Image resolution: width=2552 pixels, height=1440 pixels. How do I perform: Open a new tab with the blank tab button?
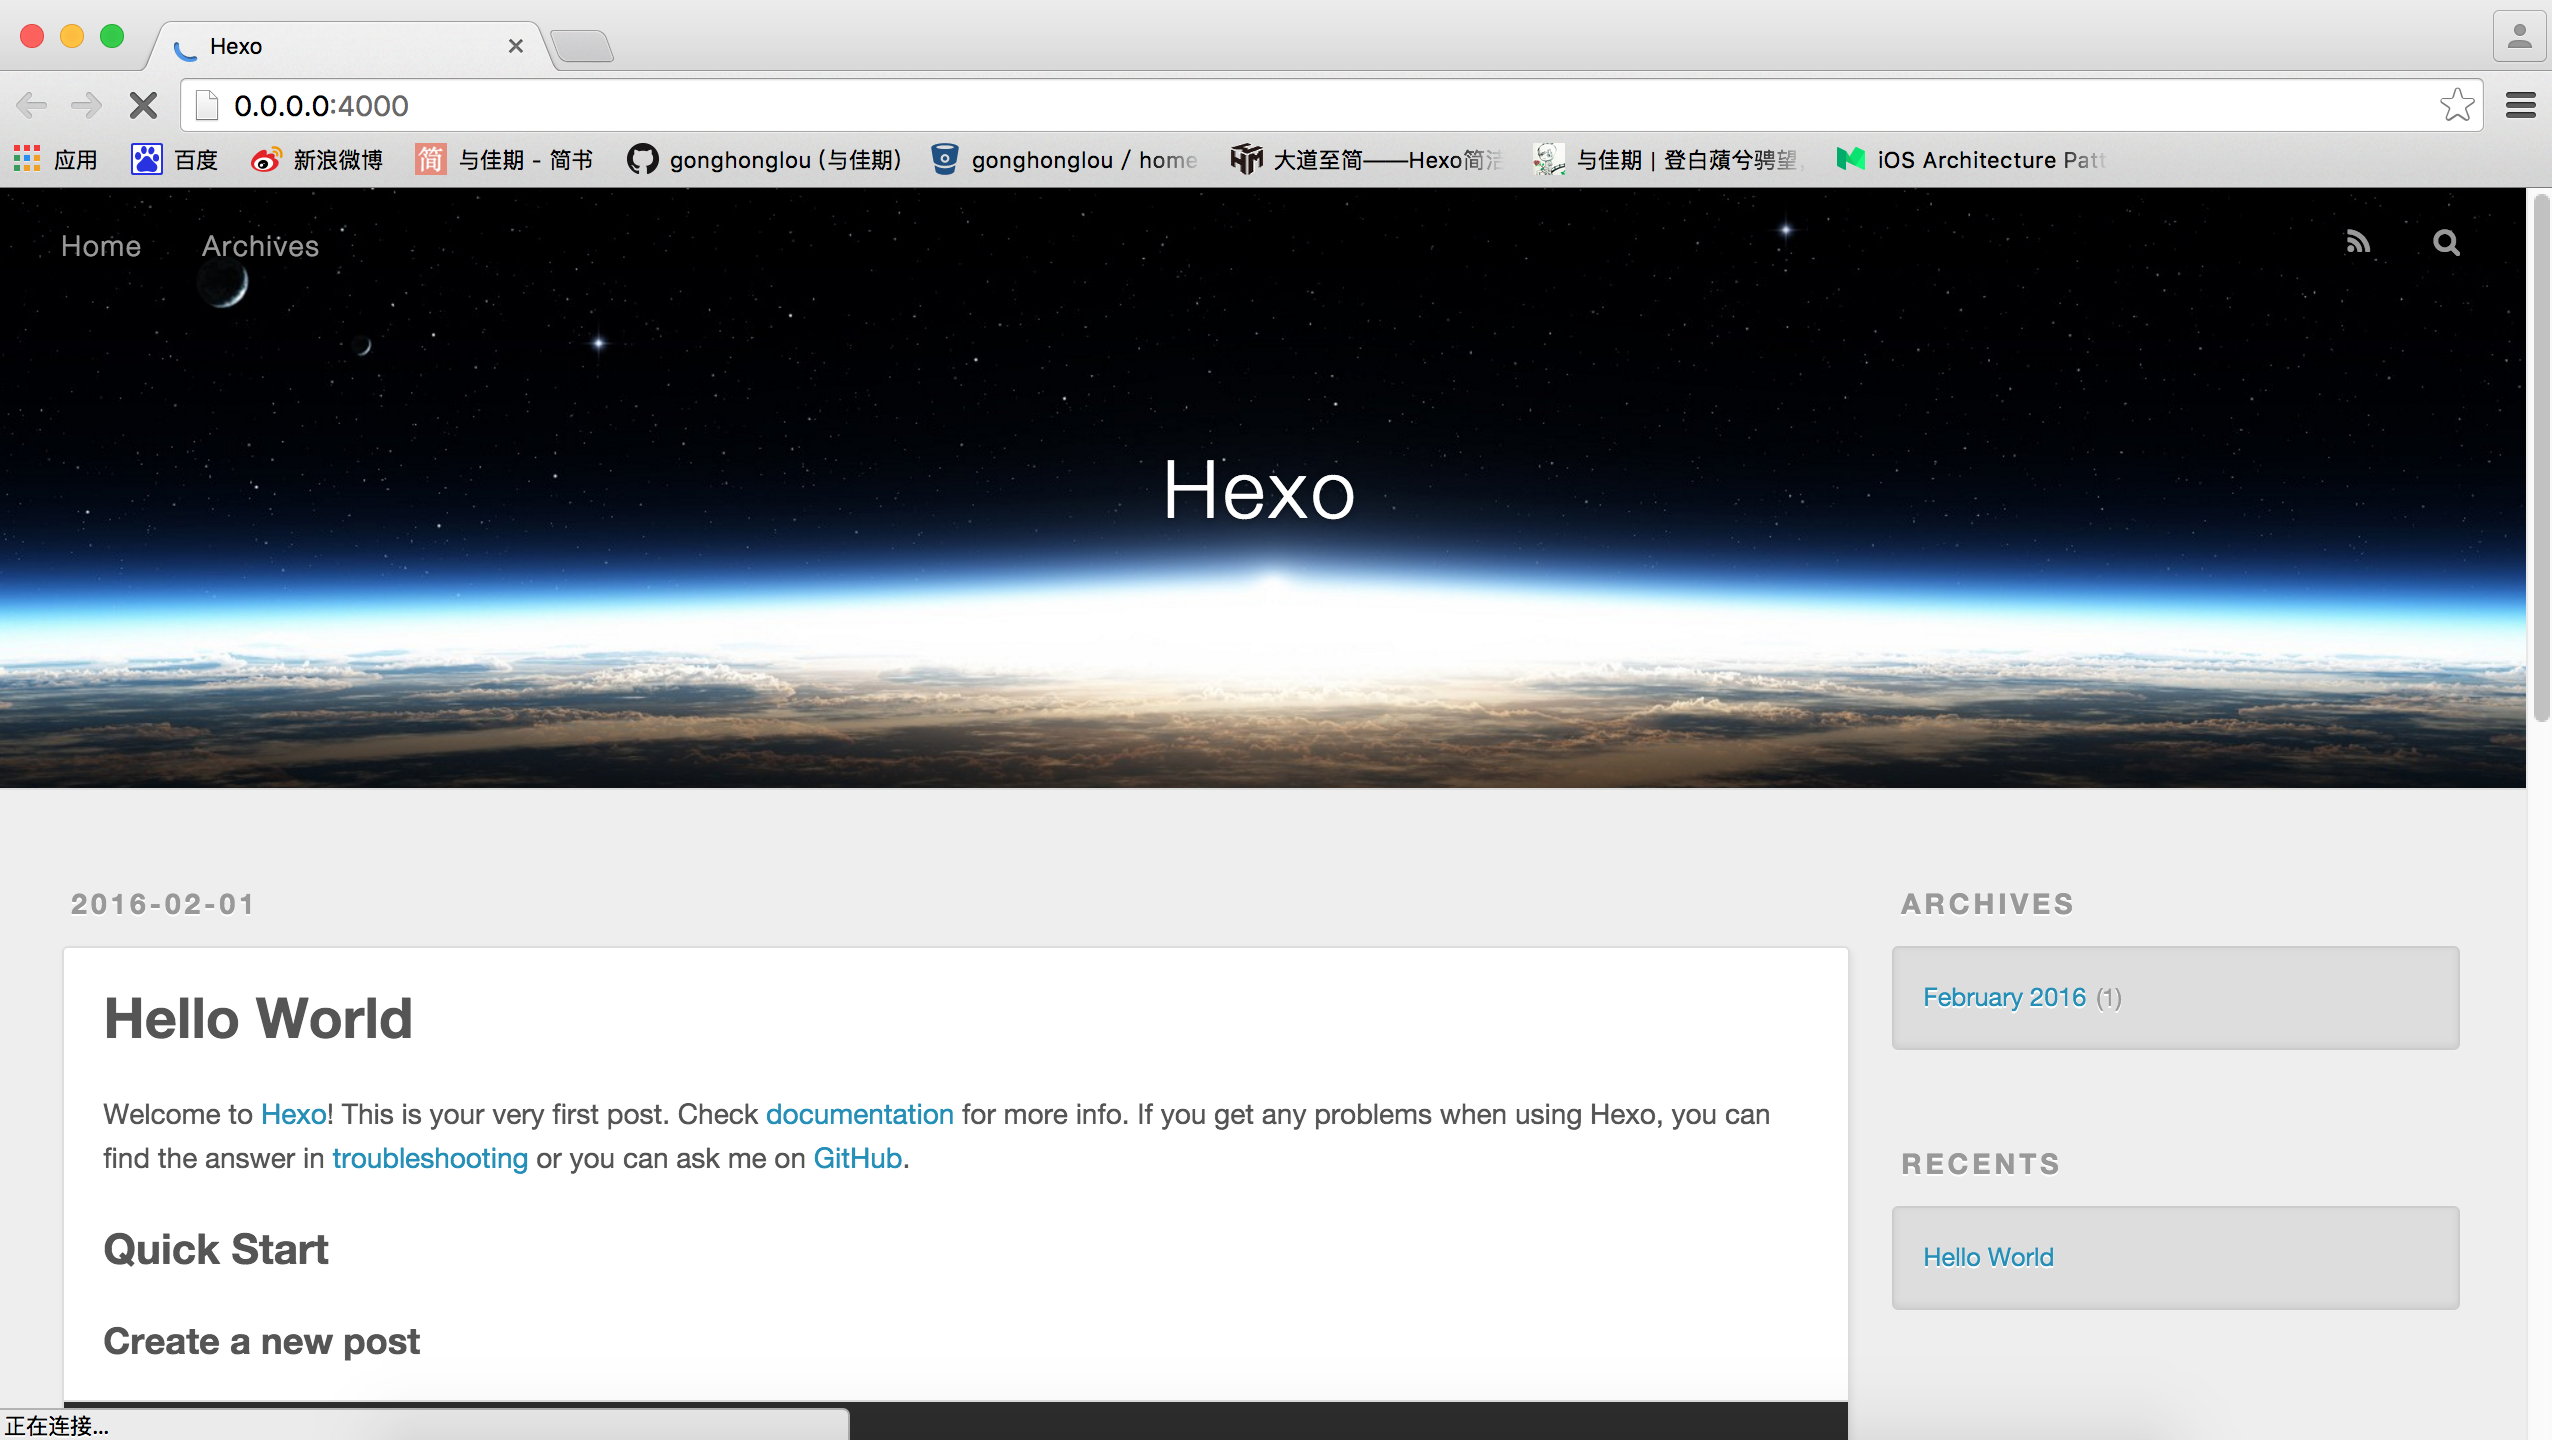[x=582, y=46]
